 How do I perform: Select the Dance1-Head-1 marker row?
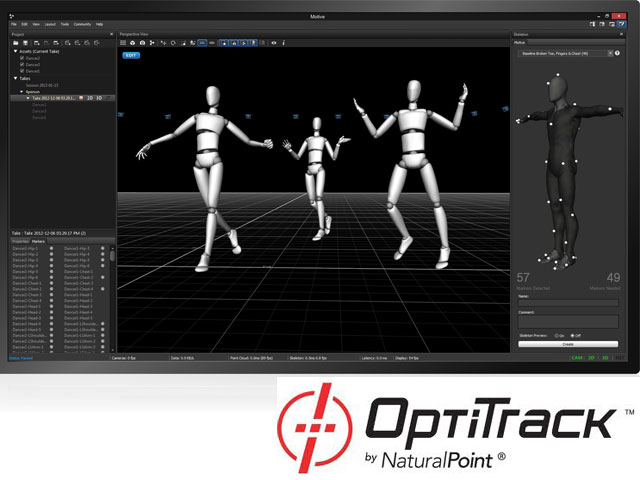click(x=78, y=295)
